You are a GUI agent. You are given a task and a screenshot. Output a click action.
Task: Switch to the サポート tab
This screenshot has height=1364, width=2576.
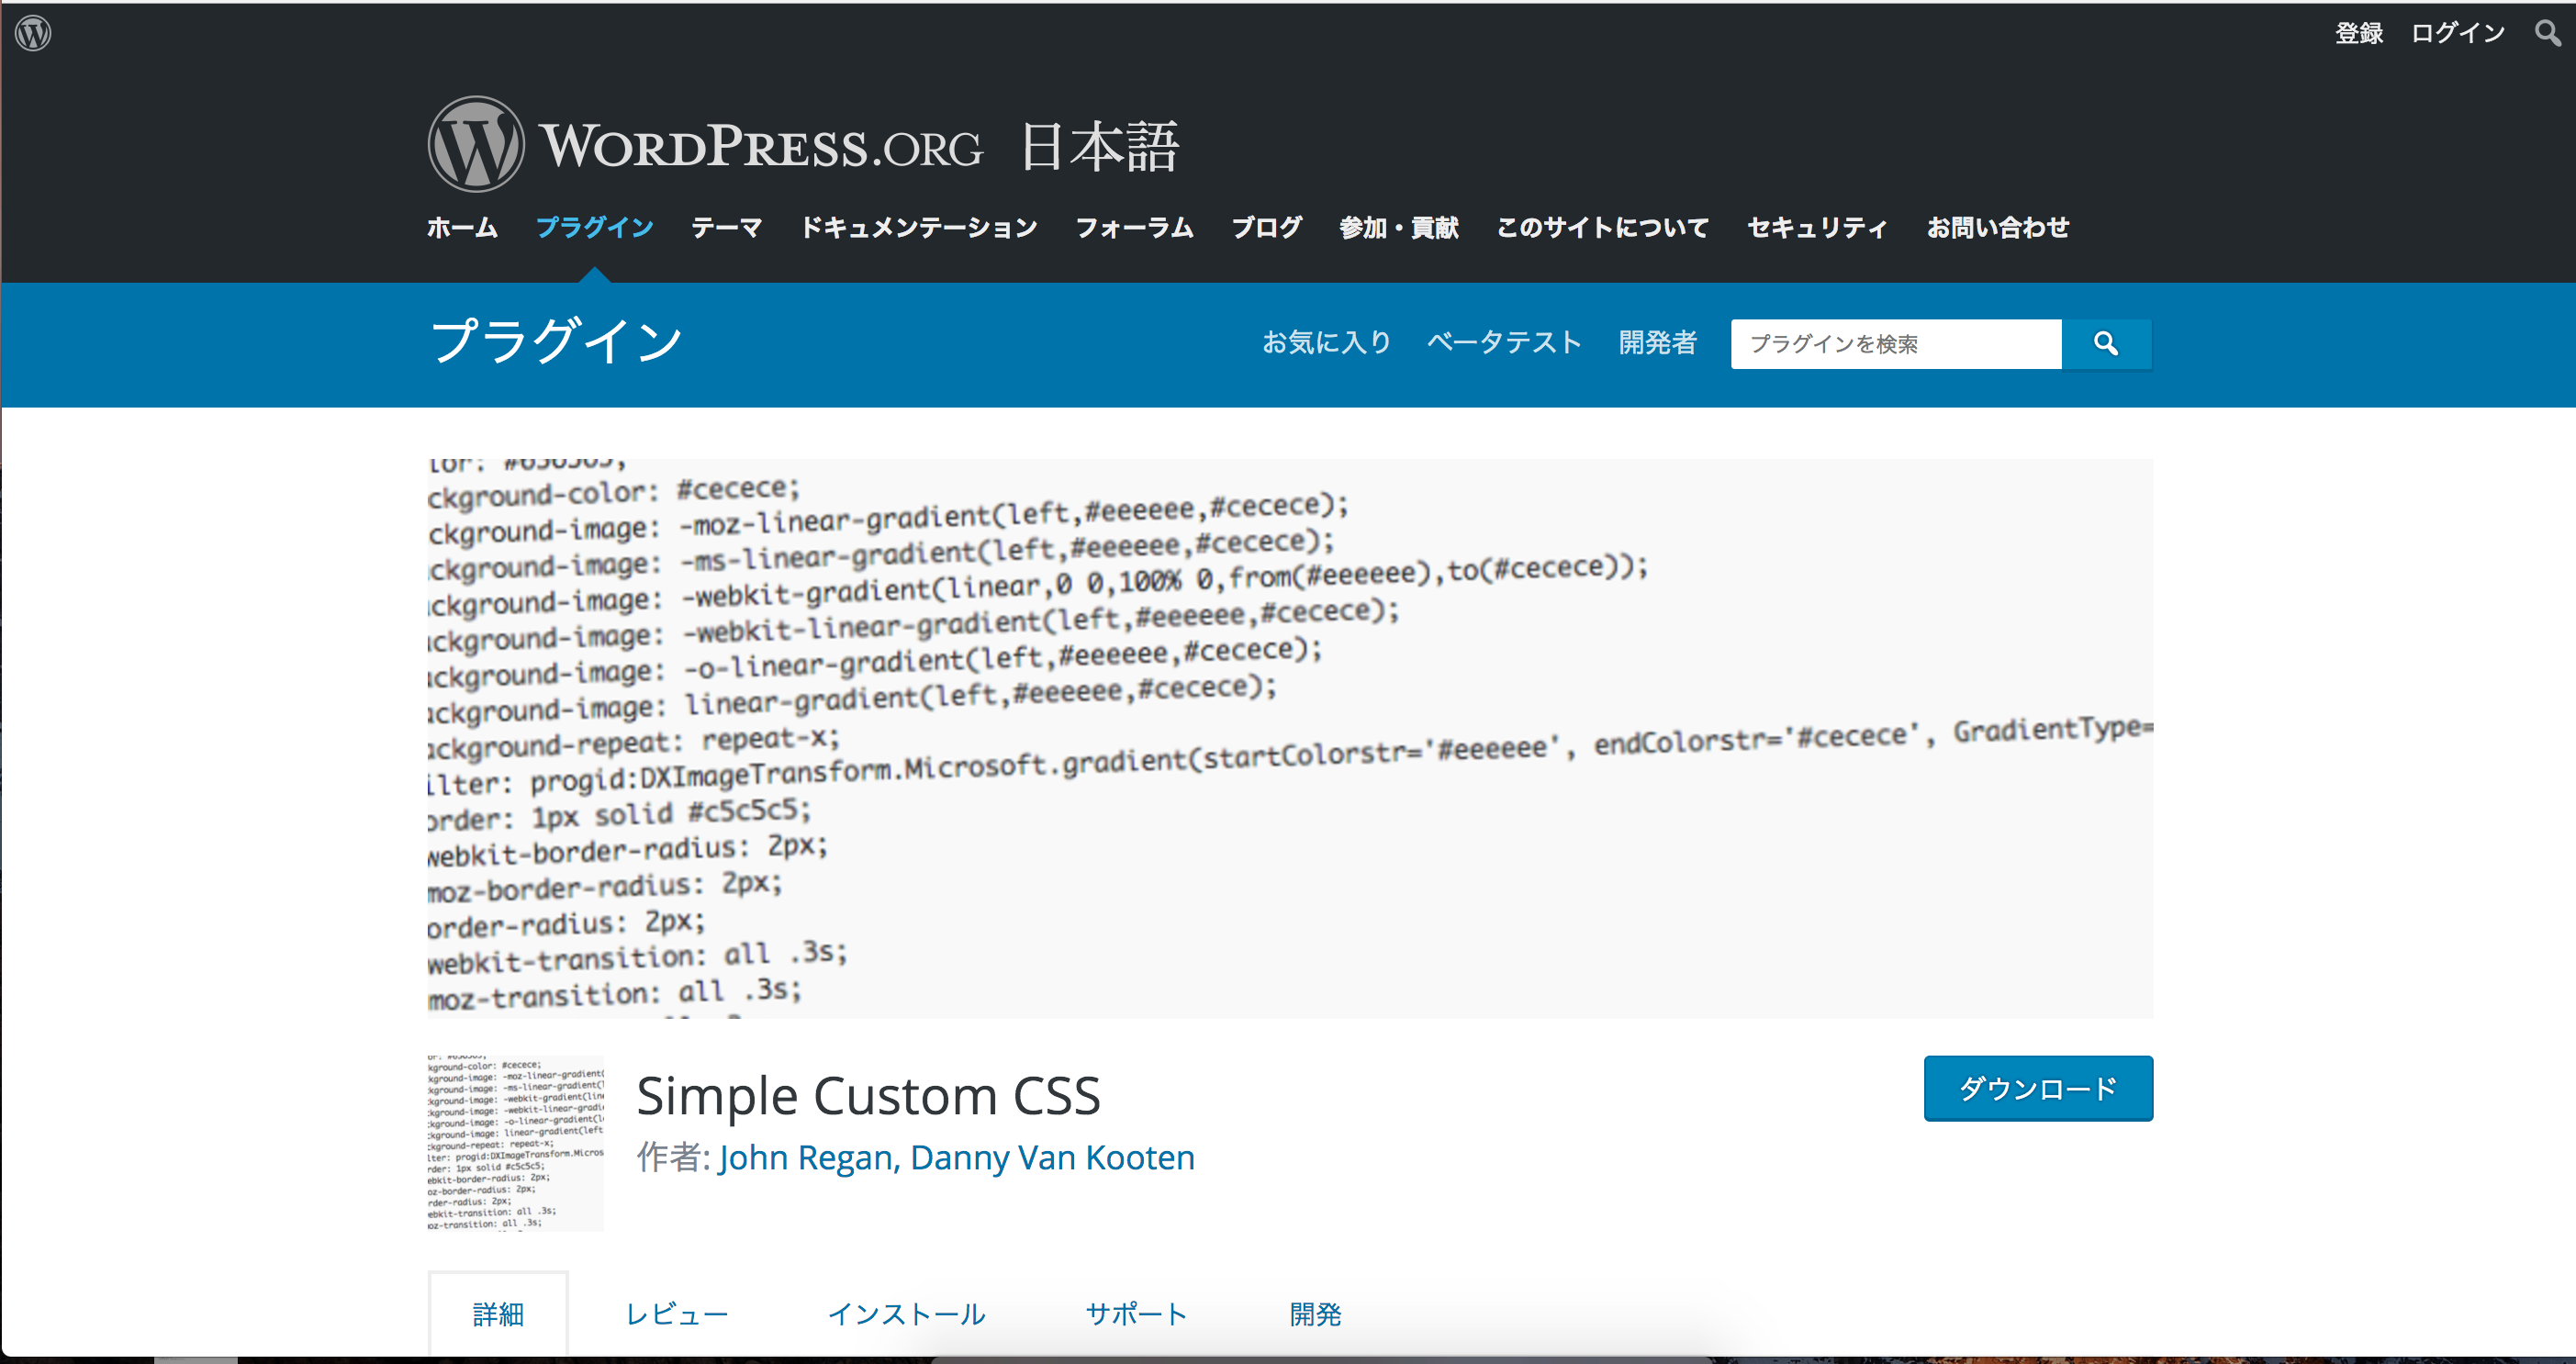coord(1137,1314)
